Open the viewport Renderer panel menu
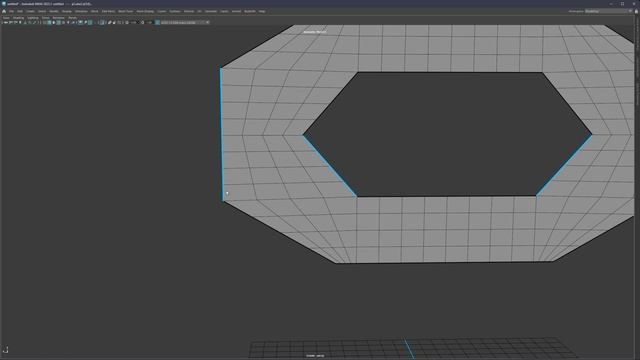The height and width of the screenshot is (360, 640). [x=58, y=18]
